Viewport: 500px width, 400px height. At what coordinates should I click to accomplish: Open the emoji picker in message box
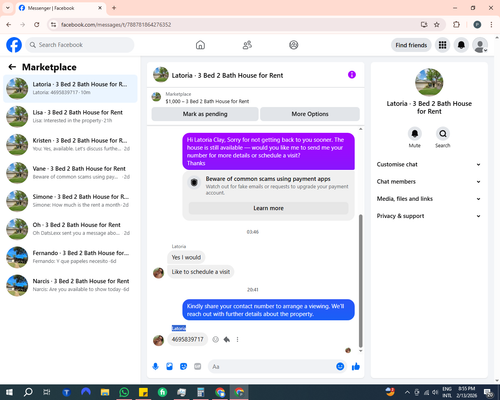point(340,367)
